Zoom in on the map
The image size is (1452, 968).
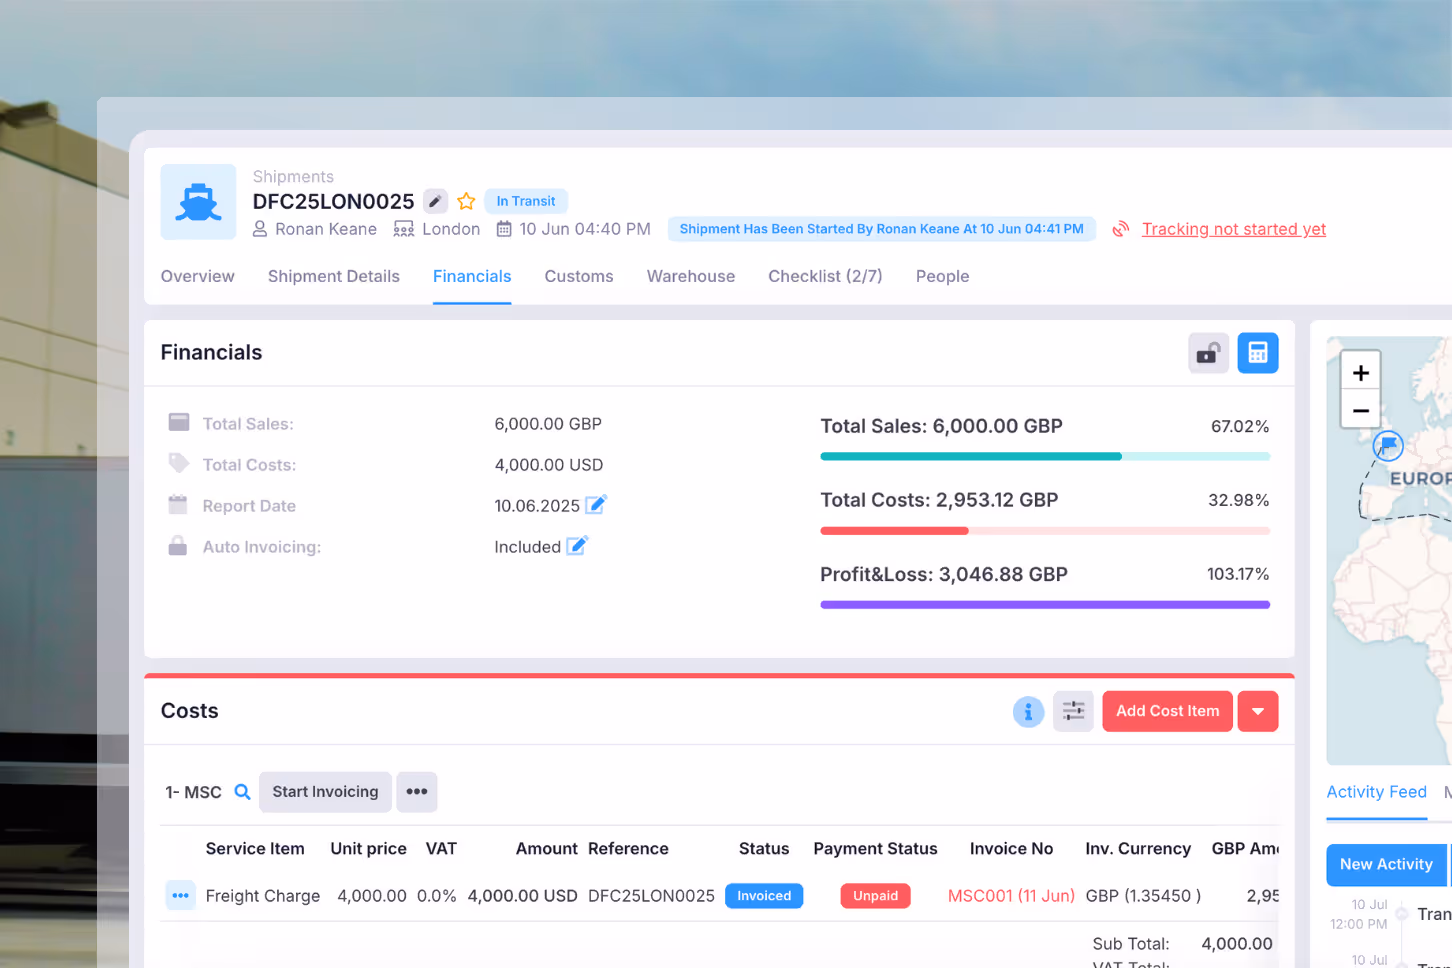(1361, 372)
